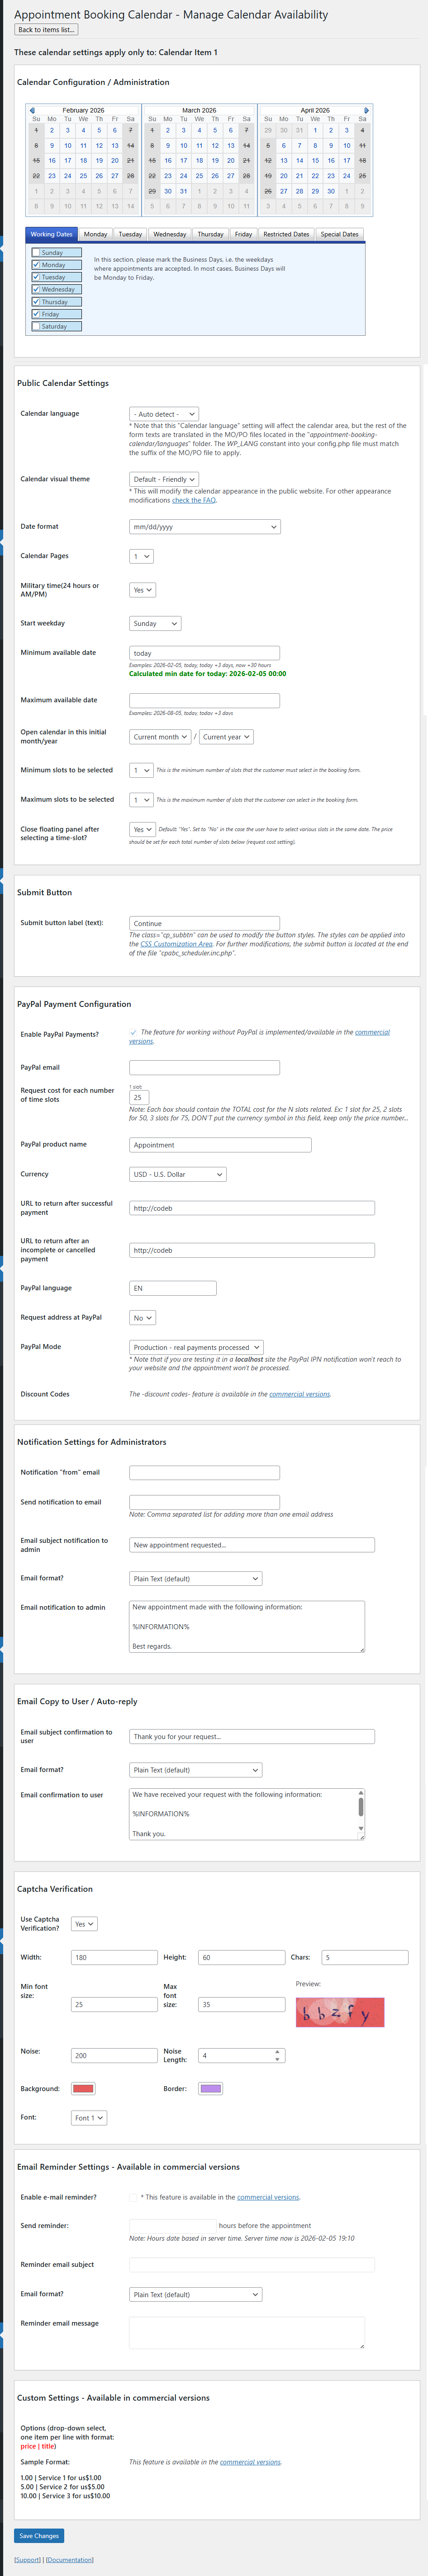Open the Special Dates tab
This screenshot has height=2576, width=428.
coord(340,234)
